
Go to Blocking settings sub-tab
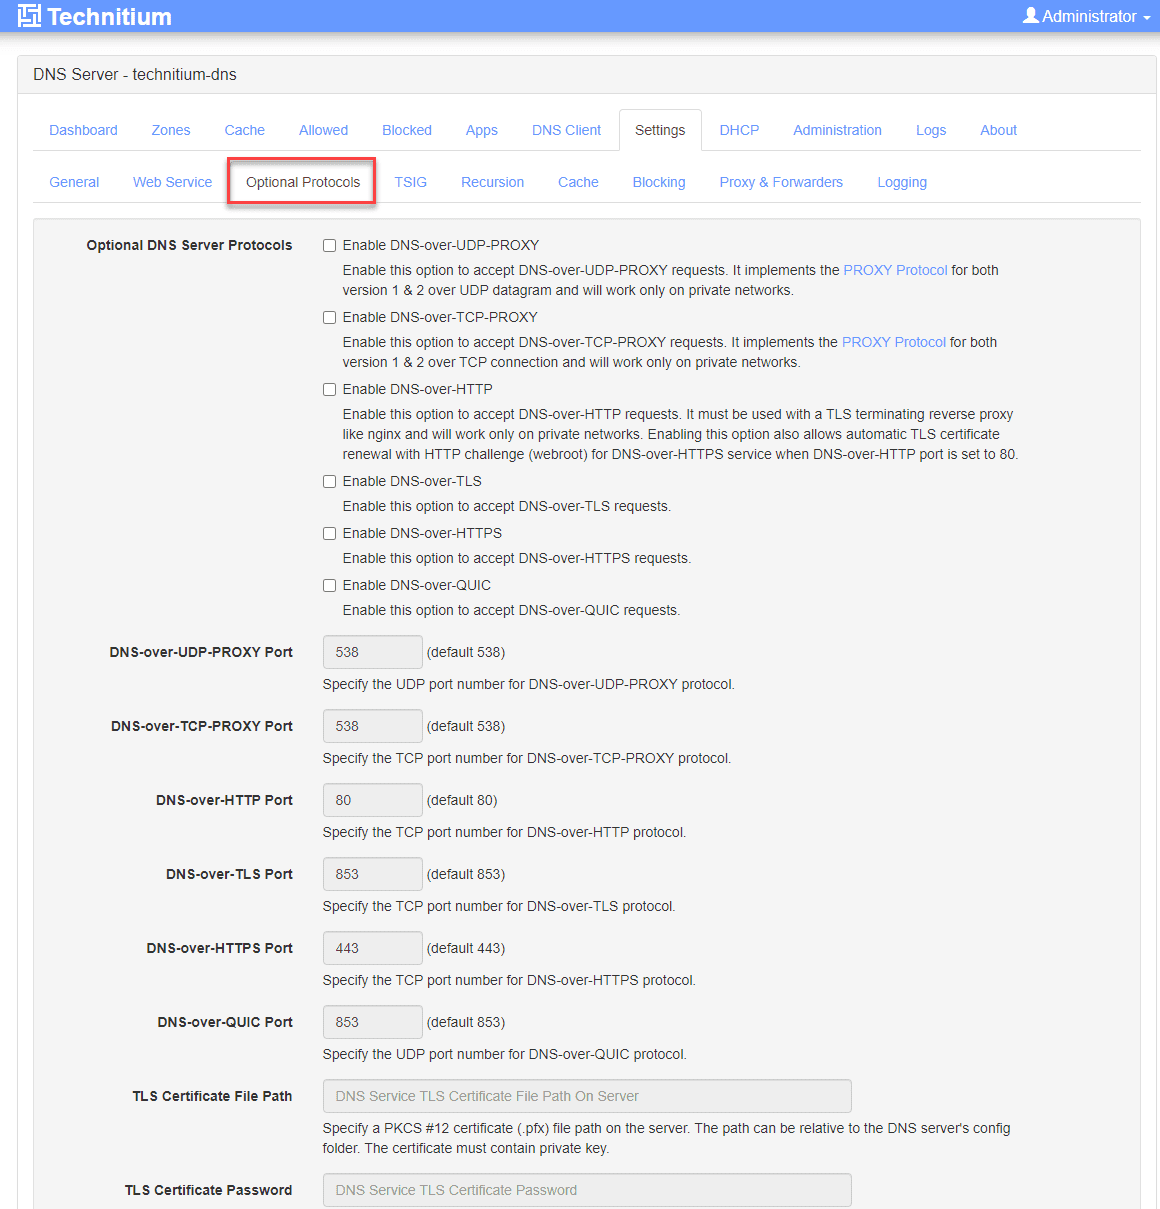pos(659,182)
